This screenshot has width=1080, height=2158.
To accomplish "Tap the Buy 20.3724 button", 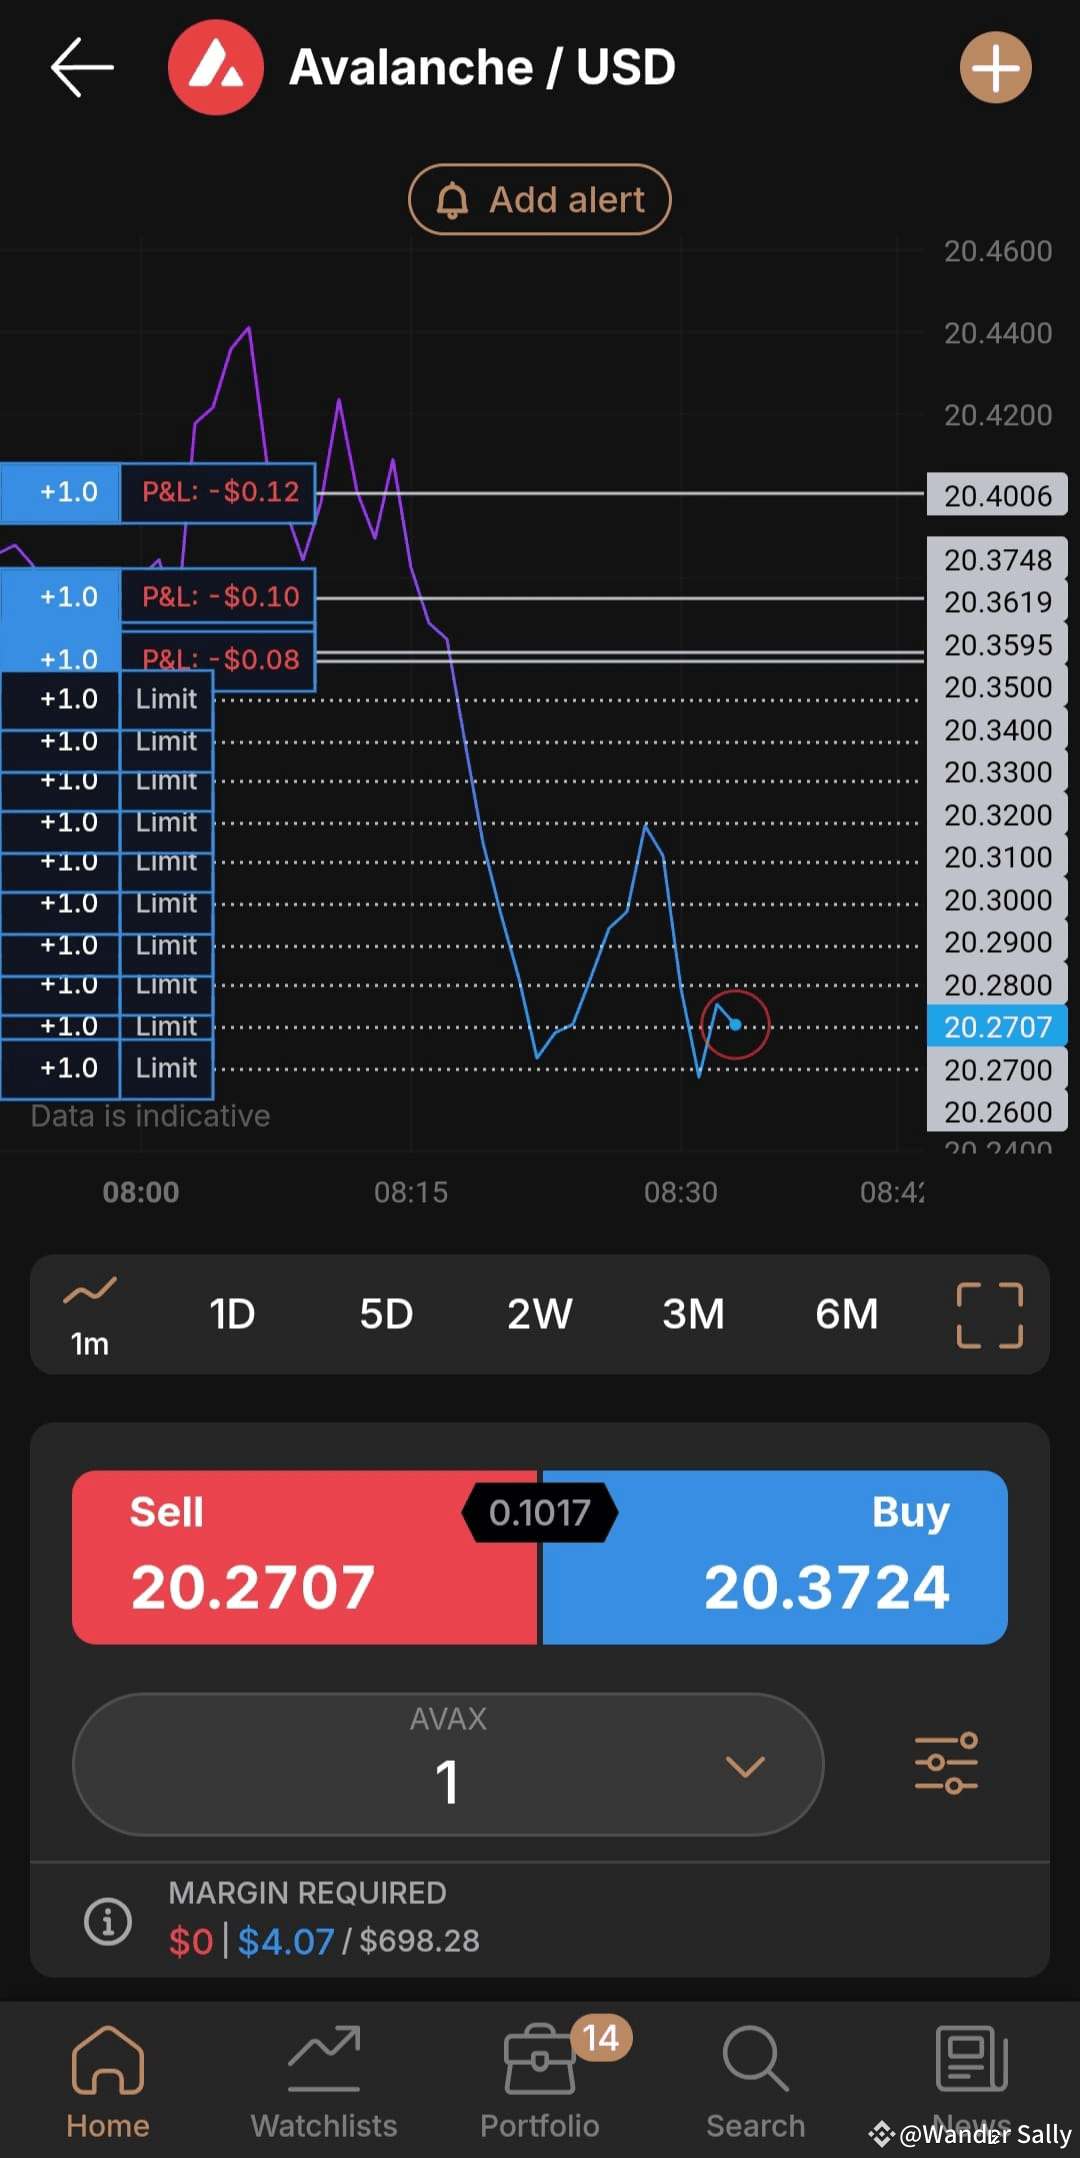I will [775, 1557].
